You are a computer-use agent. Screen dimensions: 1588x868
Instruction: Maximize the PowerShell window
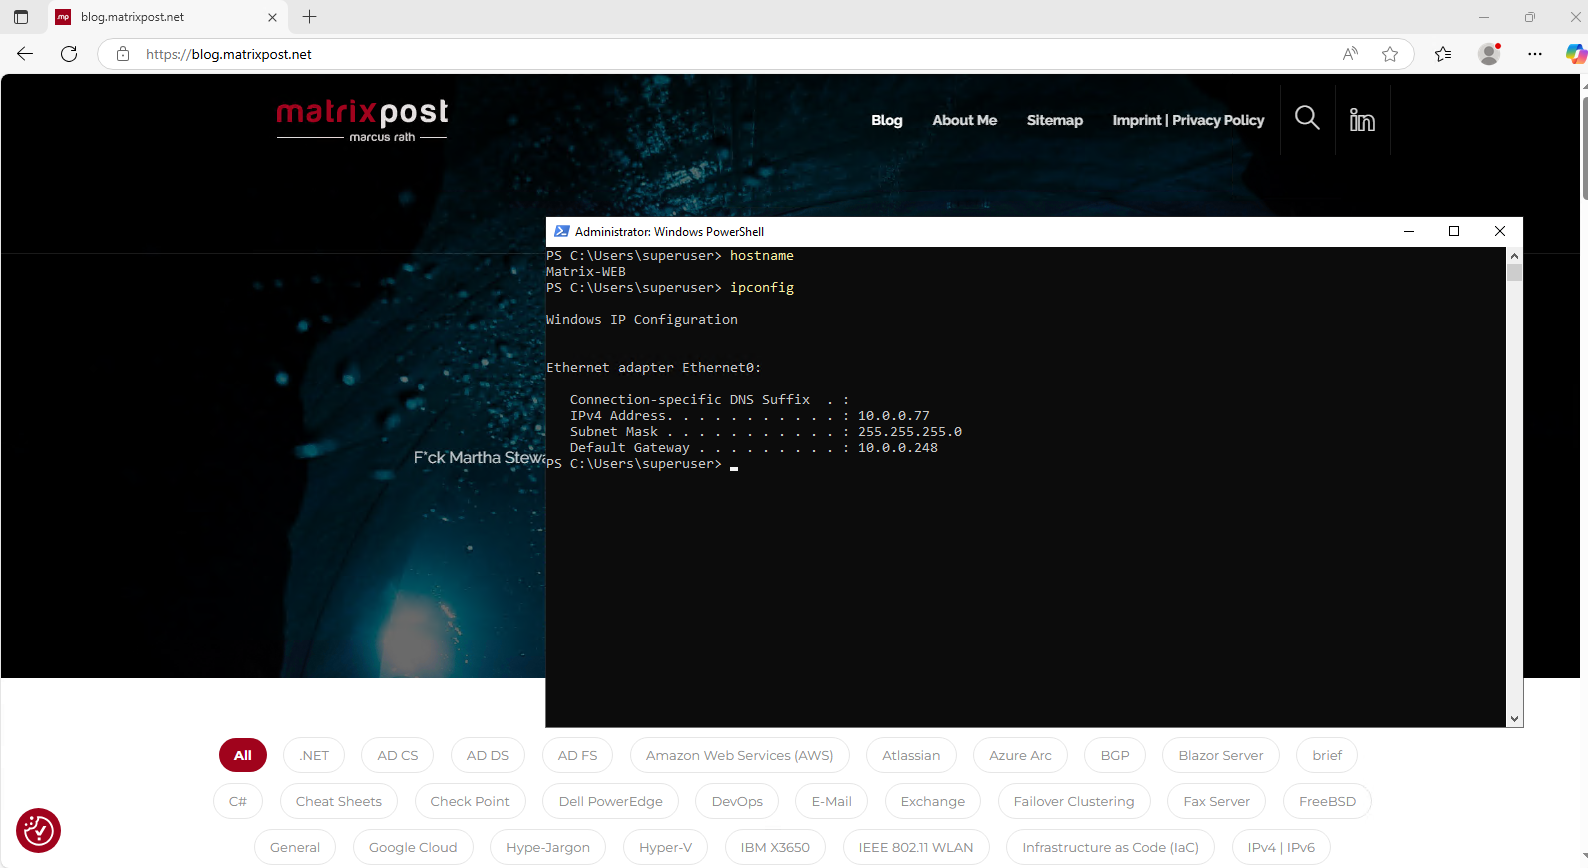coord(1454,231)
